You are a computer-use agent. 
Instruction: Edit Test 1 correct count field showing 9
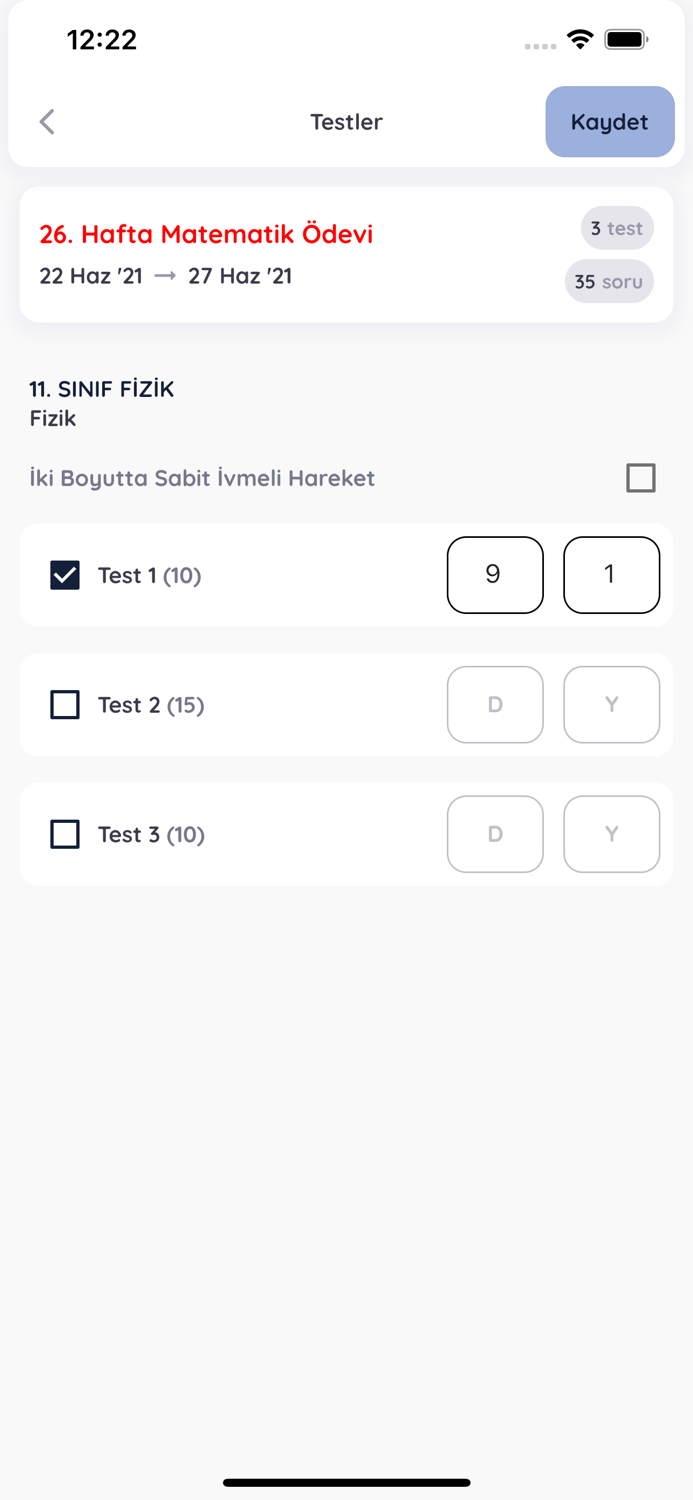pyautogui.click(x=495, y=575)
